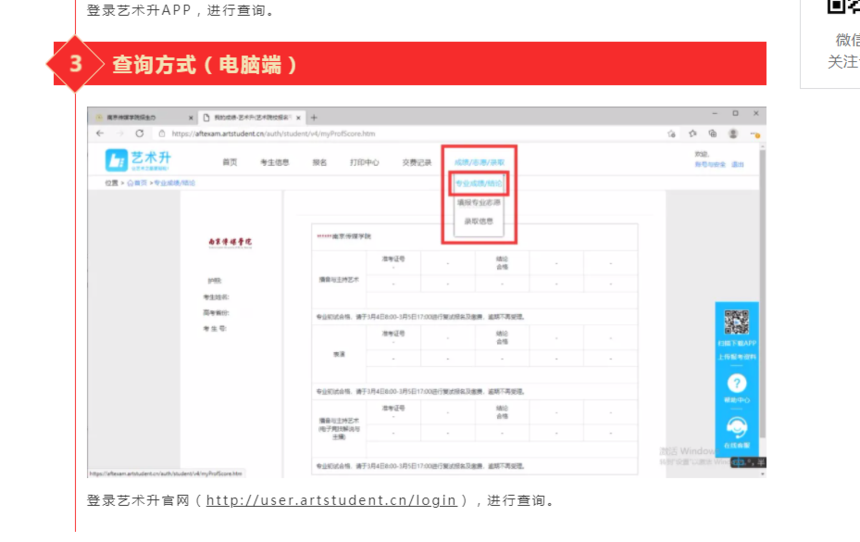Open the 成绩/志愿/录取 dropdown menu
Image resolution: width=860 pixels, height=542 pixels.
pos(479,162)
